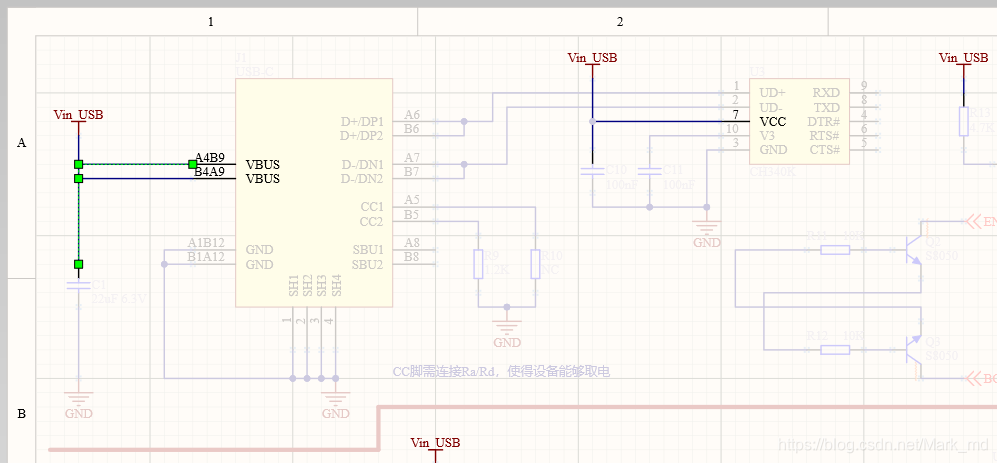The image size is (997, 463).
Task: Click the V3 pin on the CH340K
Action: (x=767, y=135)
